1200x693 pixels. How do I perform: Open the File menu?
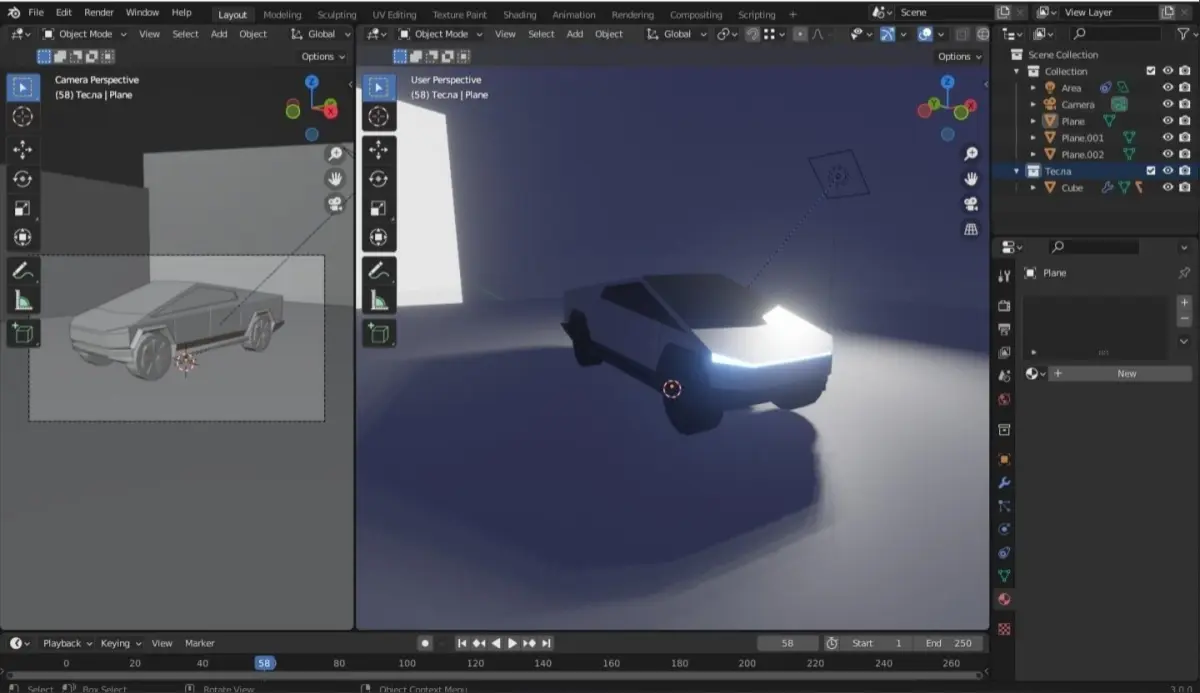pyautogui.click(x=36, y=13)
